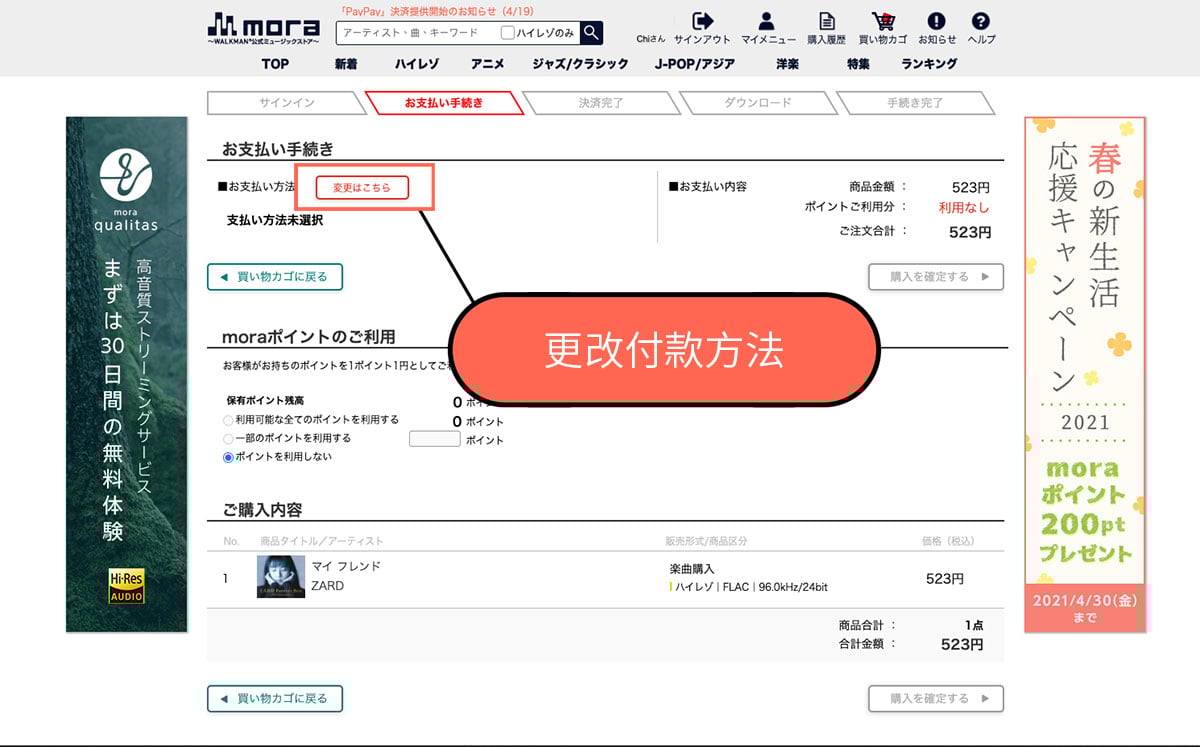
Task: Click the 手続き完了 step tab
Action: click(x=915, y=103)
